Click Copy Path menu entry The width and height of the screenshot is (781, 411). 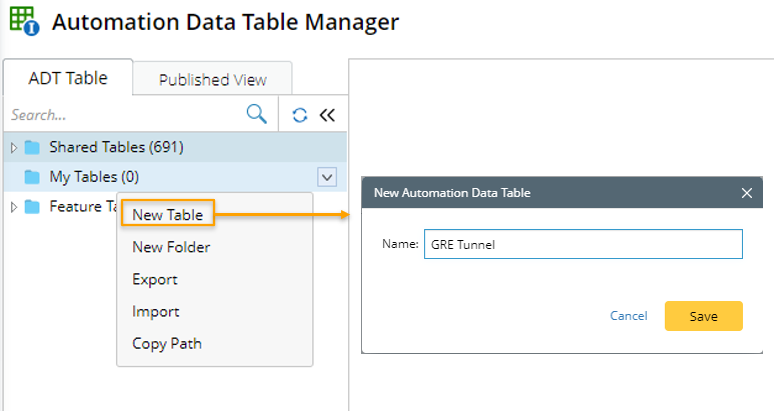click(x=166, y=343)
